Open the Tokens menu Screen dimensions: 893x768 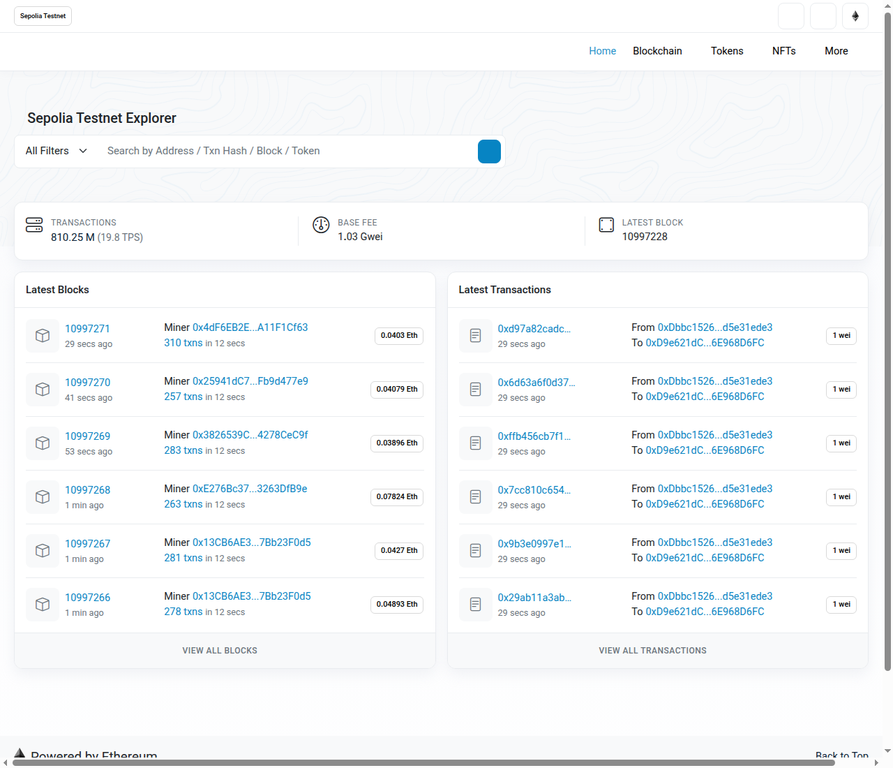(x=727, y=51)
